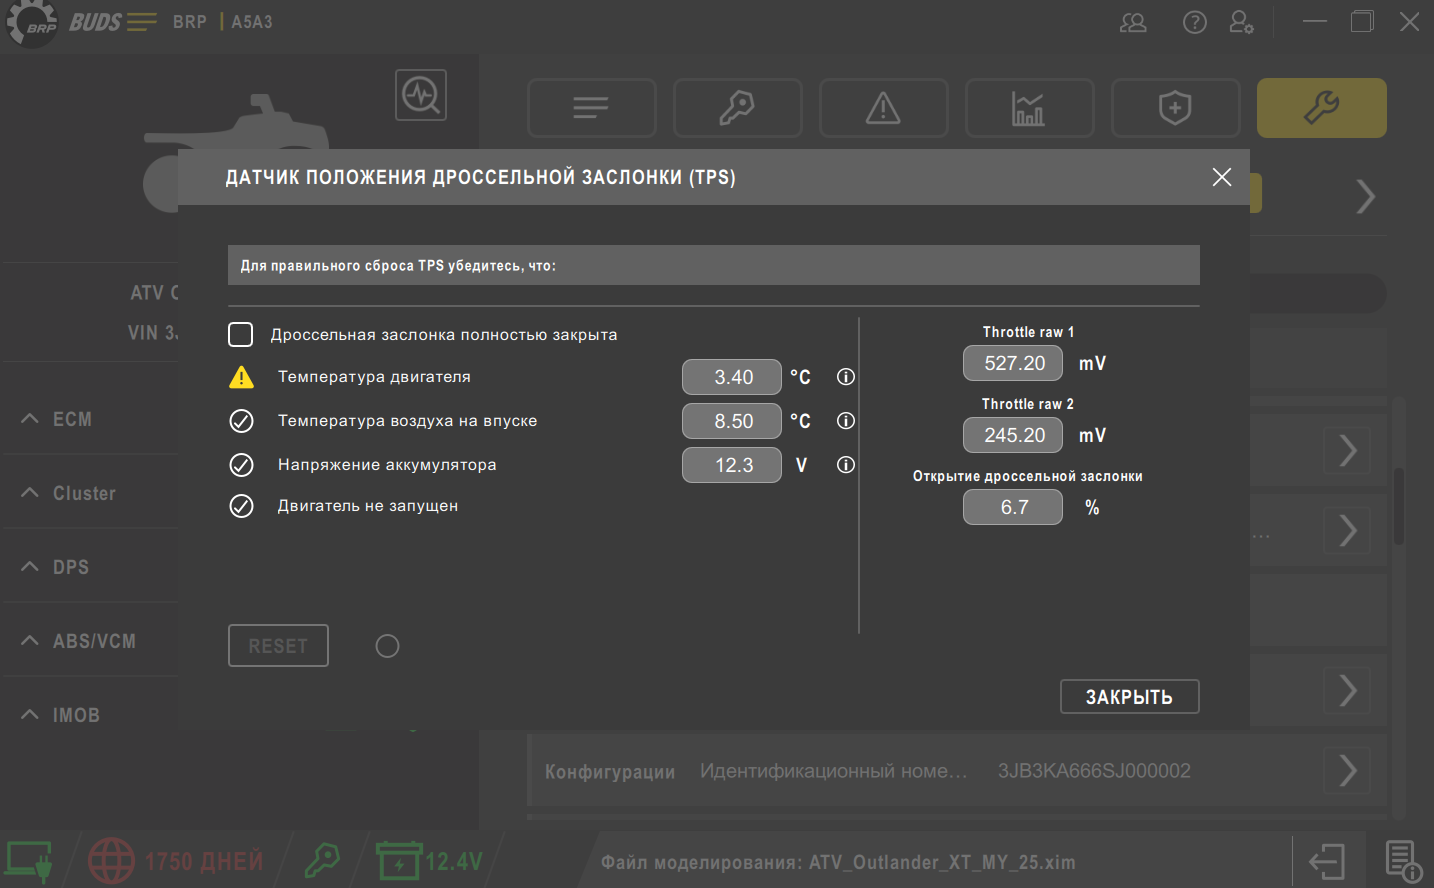
Task: Select the radio circle beside RESET
Action: 387,646
